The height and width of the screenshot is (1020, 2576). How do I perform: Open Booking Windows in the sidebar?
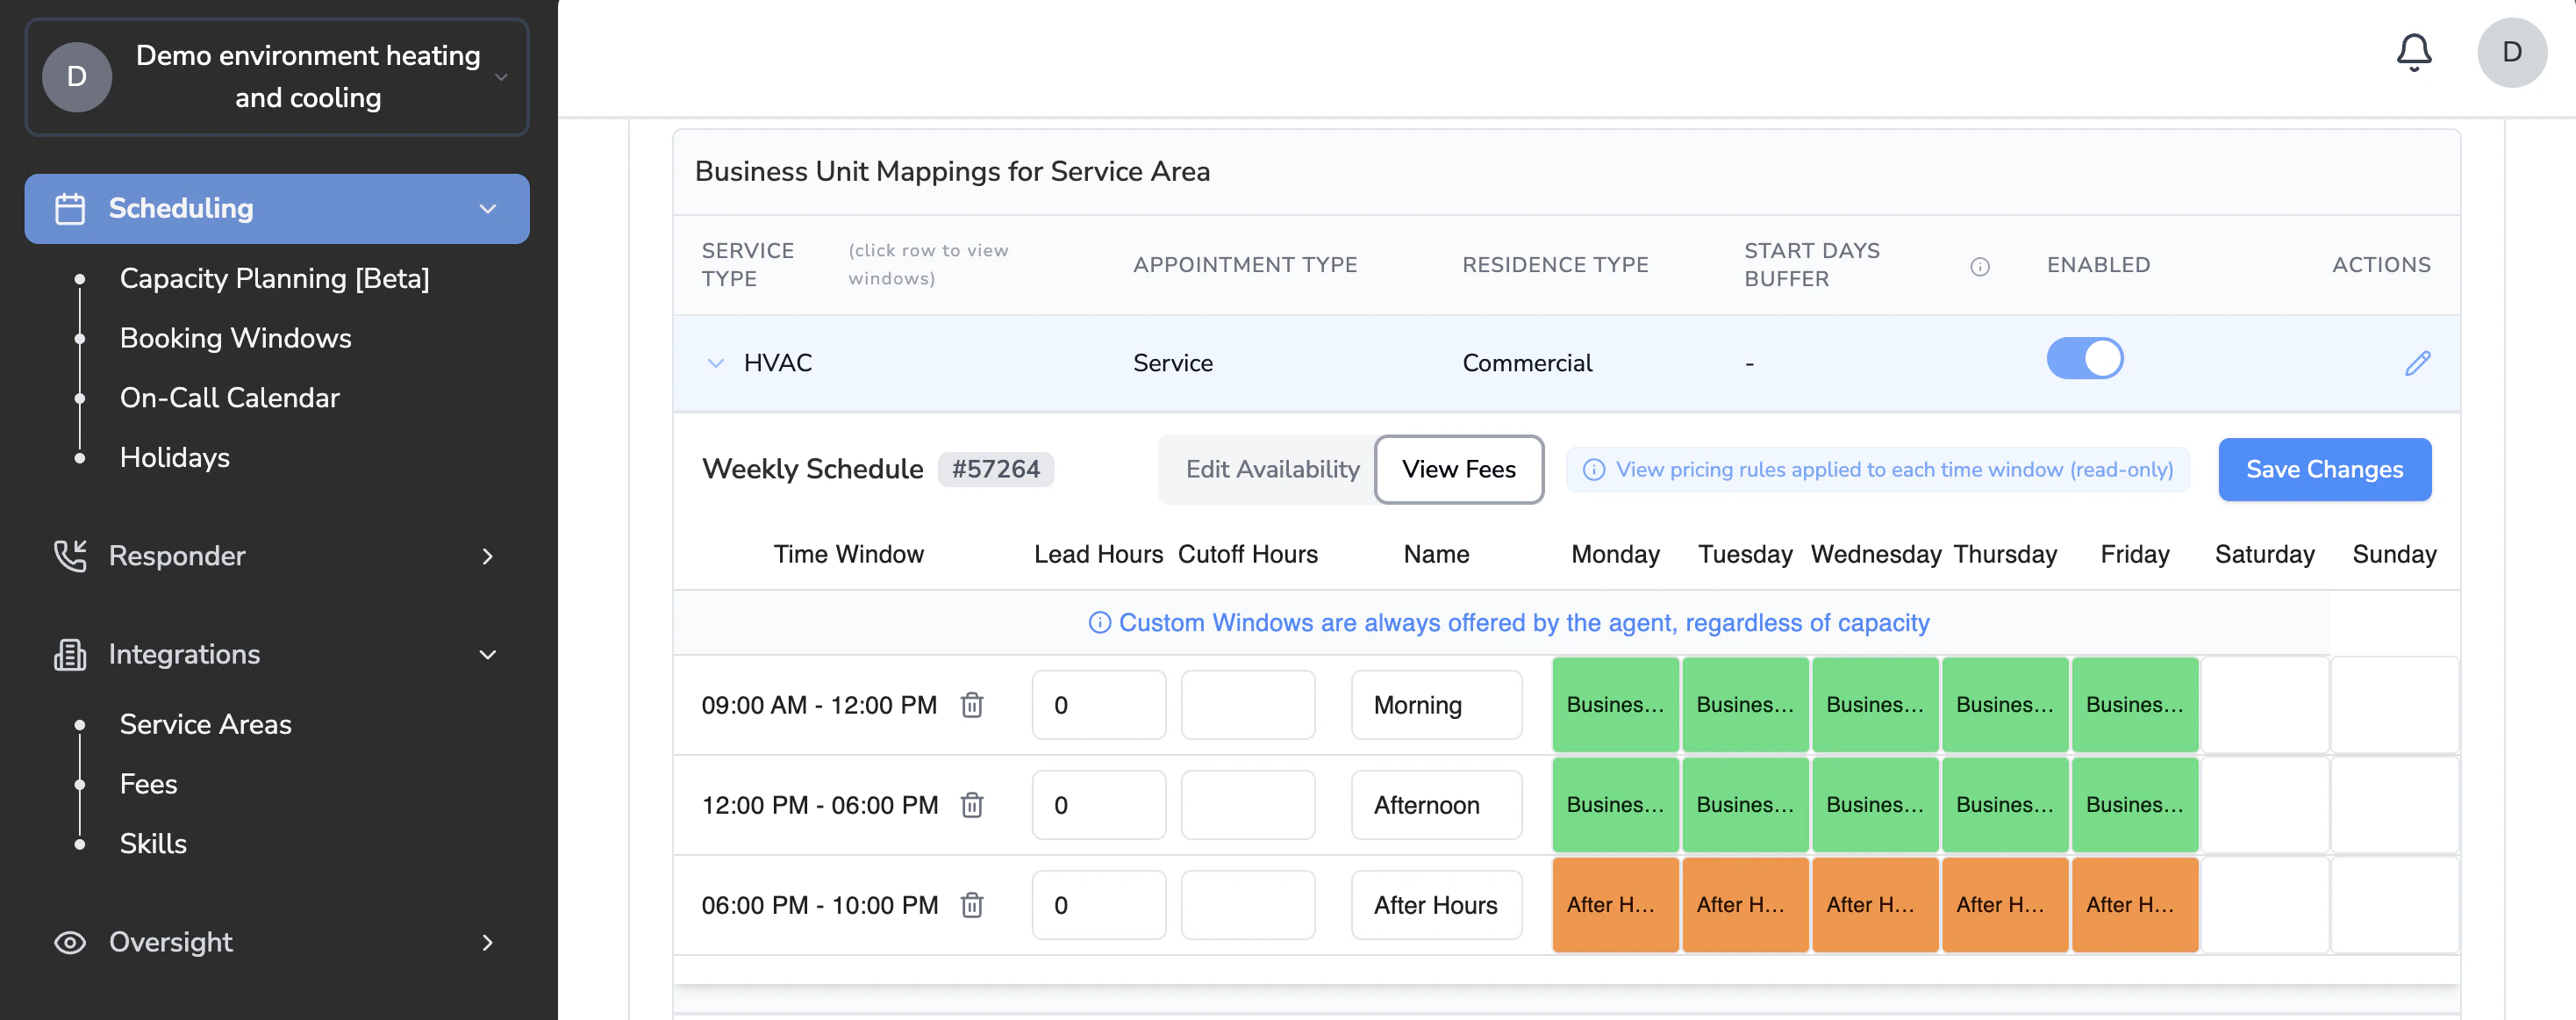pos(235,338)
